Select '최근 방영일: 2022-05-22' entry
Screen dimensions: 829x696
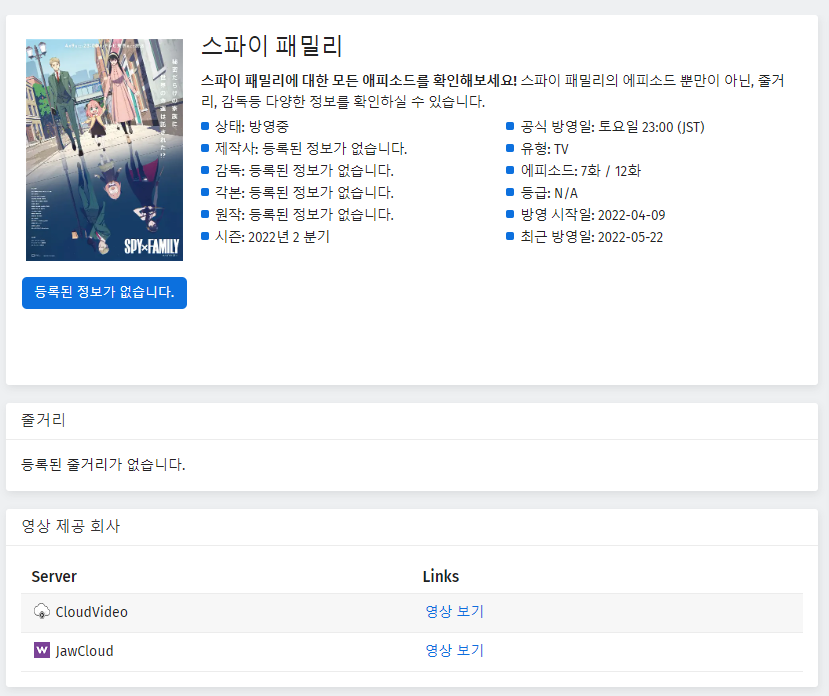pyautogui.click(x=592, y=237)
